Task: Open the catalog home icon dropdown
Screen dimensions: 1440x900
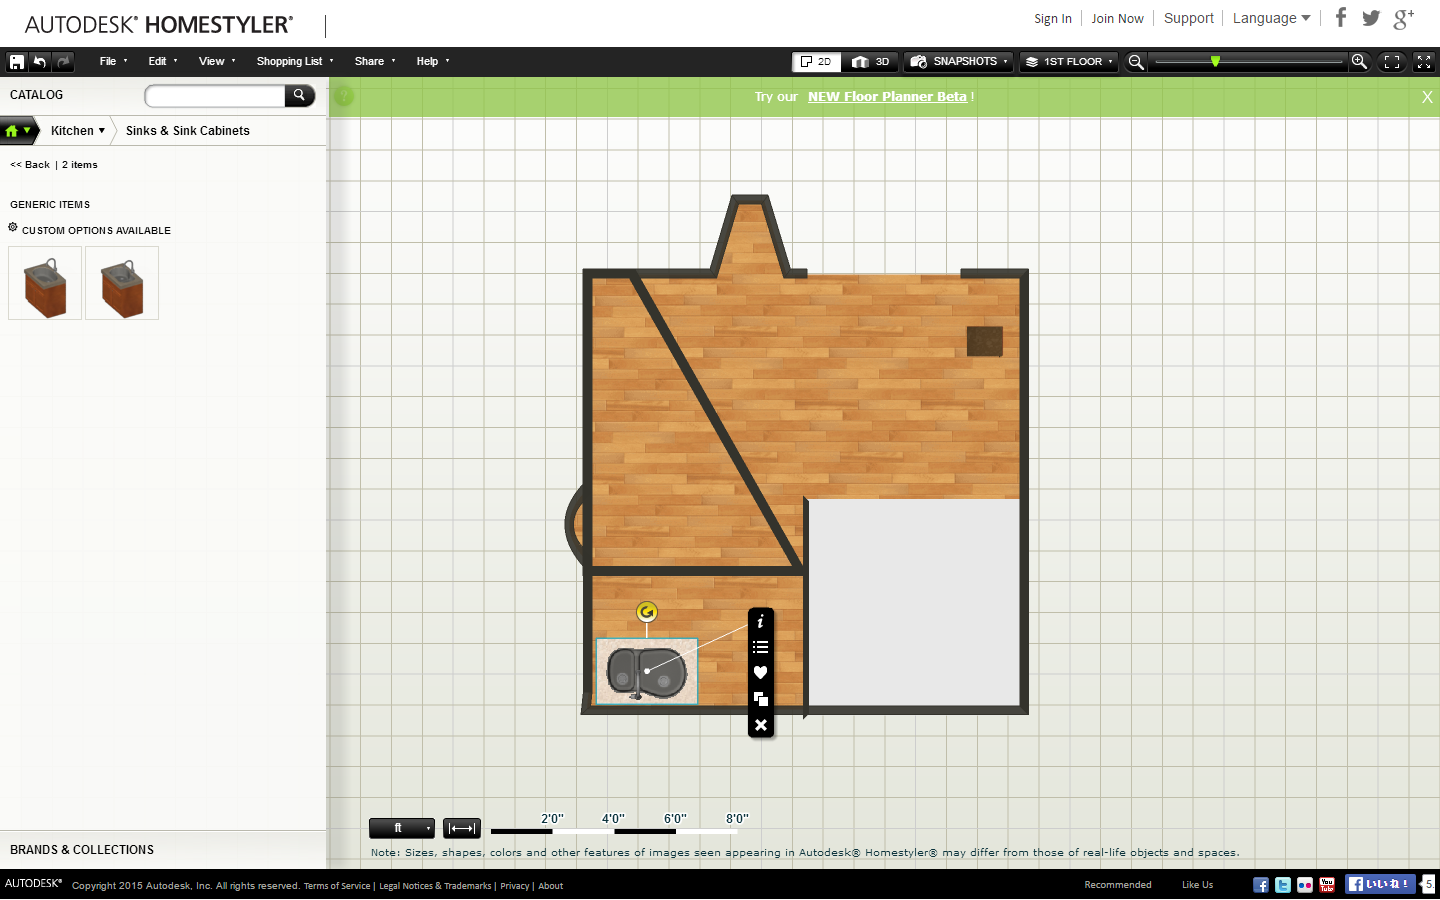Action: click(x=18, y=131)
